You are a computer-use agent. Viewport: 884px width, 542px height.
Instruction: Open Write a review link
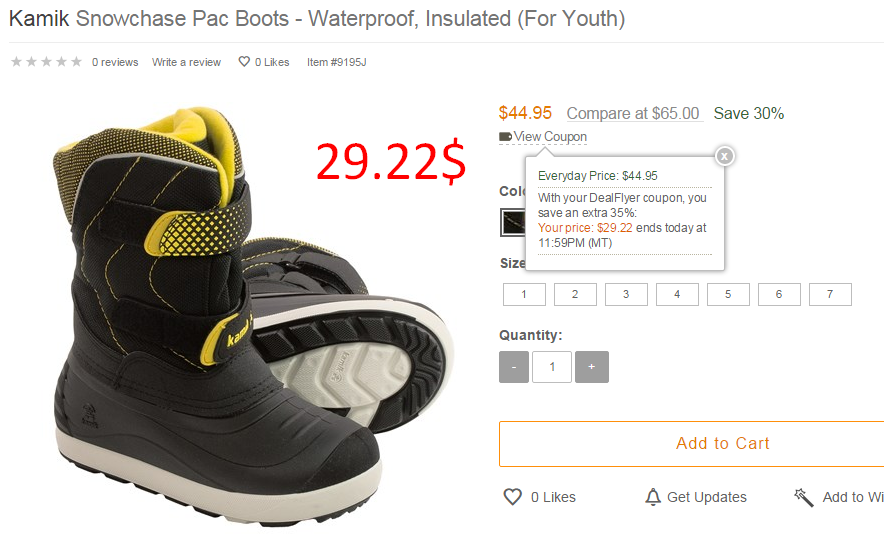(x=186, y=62)
